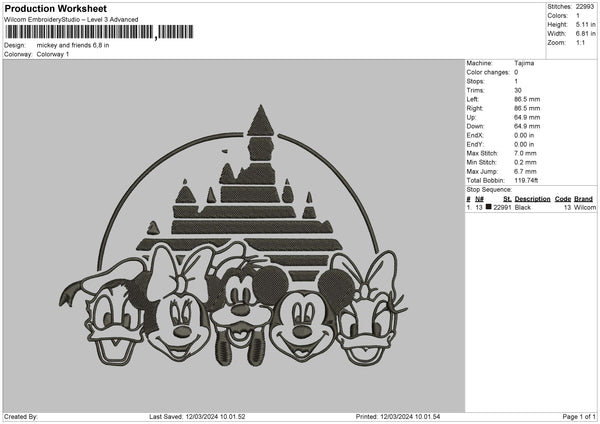
Task: Click the barcode under the worksheet title
Action: coord(99,32)
